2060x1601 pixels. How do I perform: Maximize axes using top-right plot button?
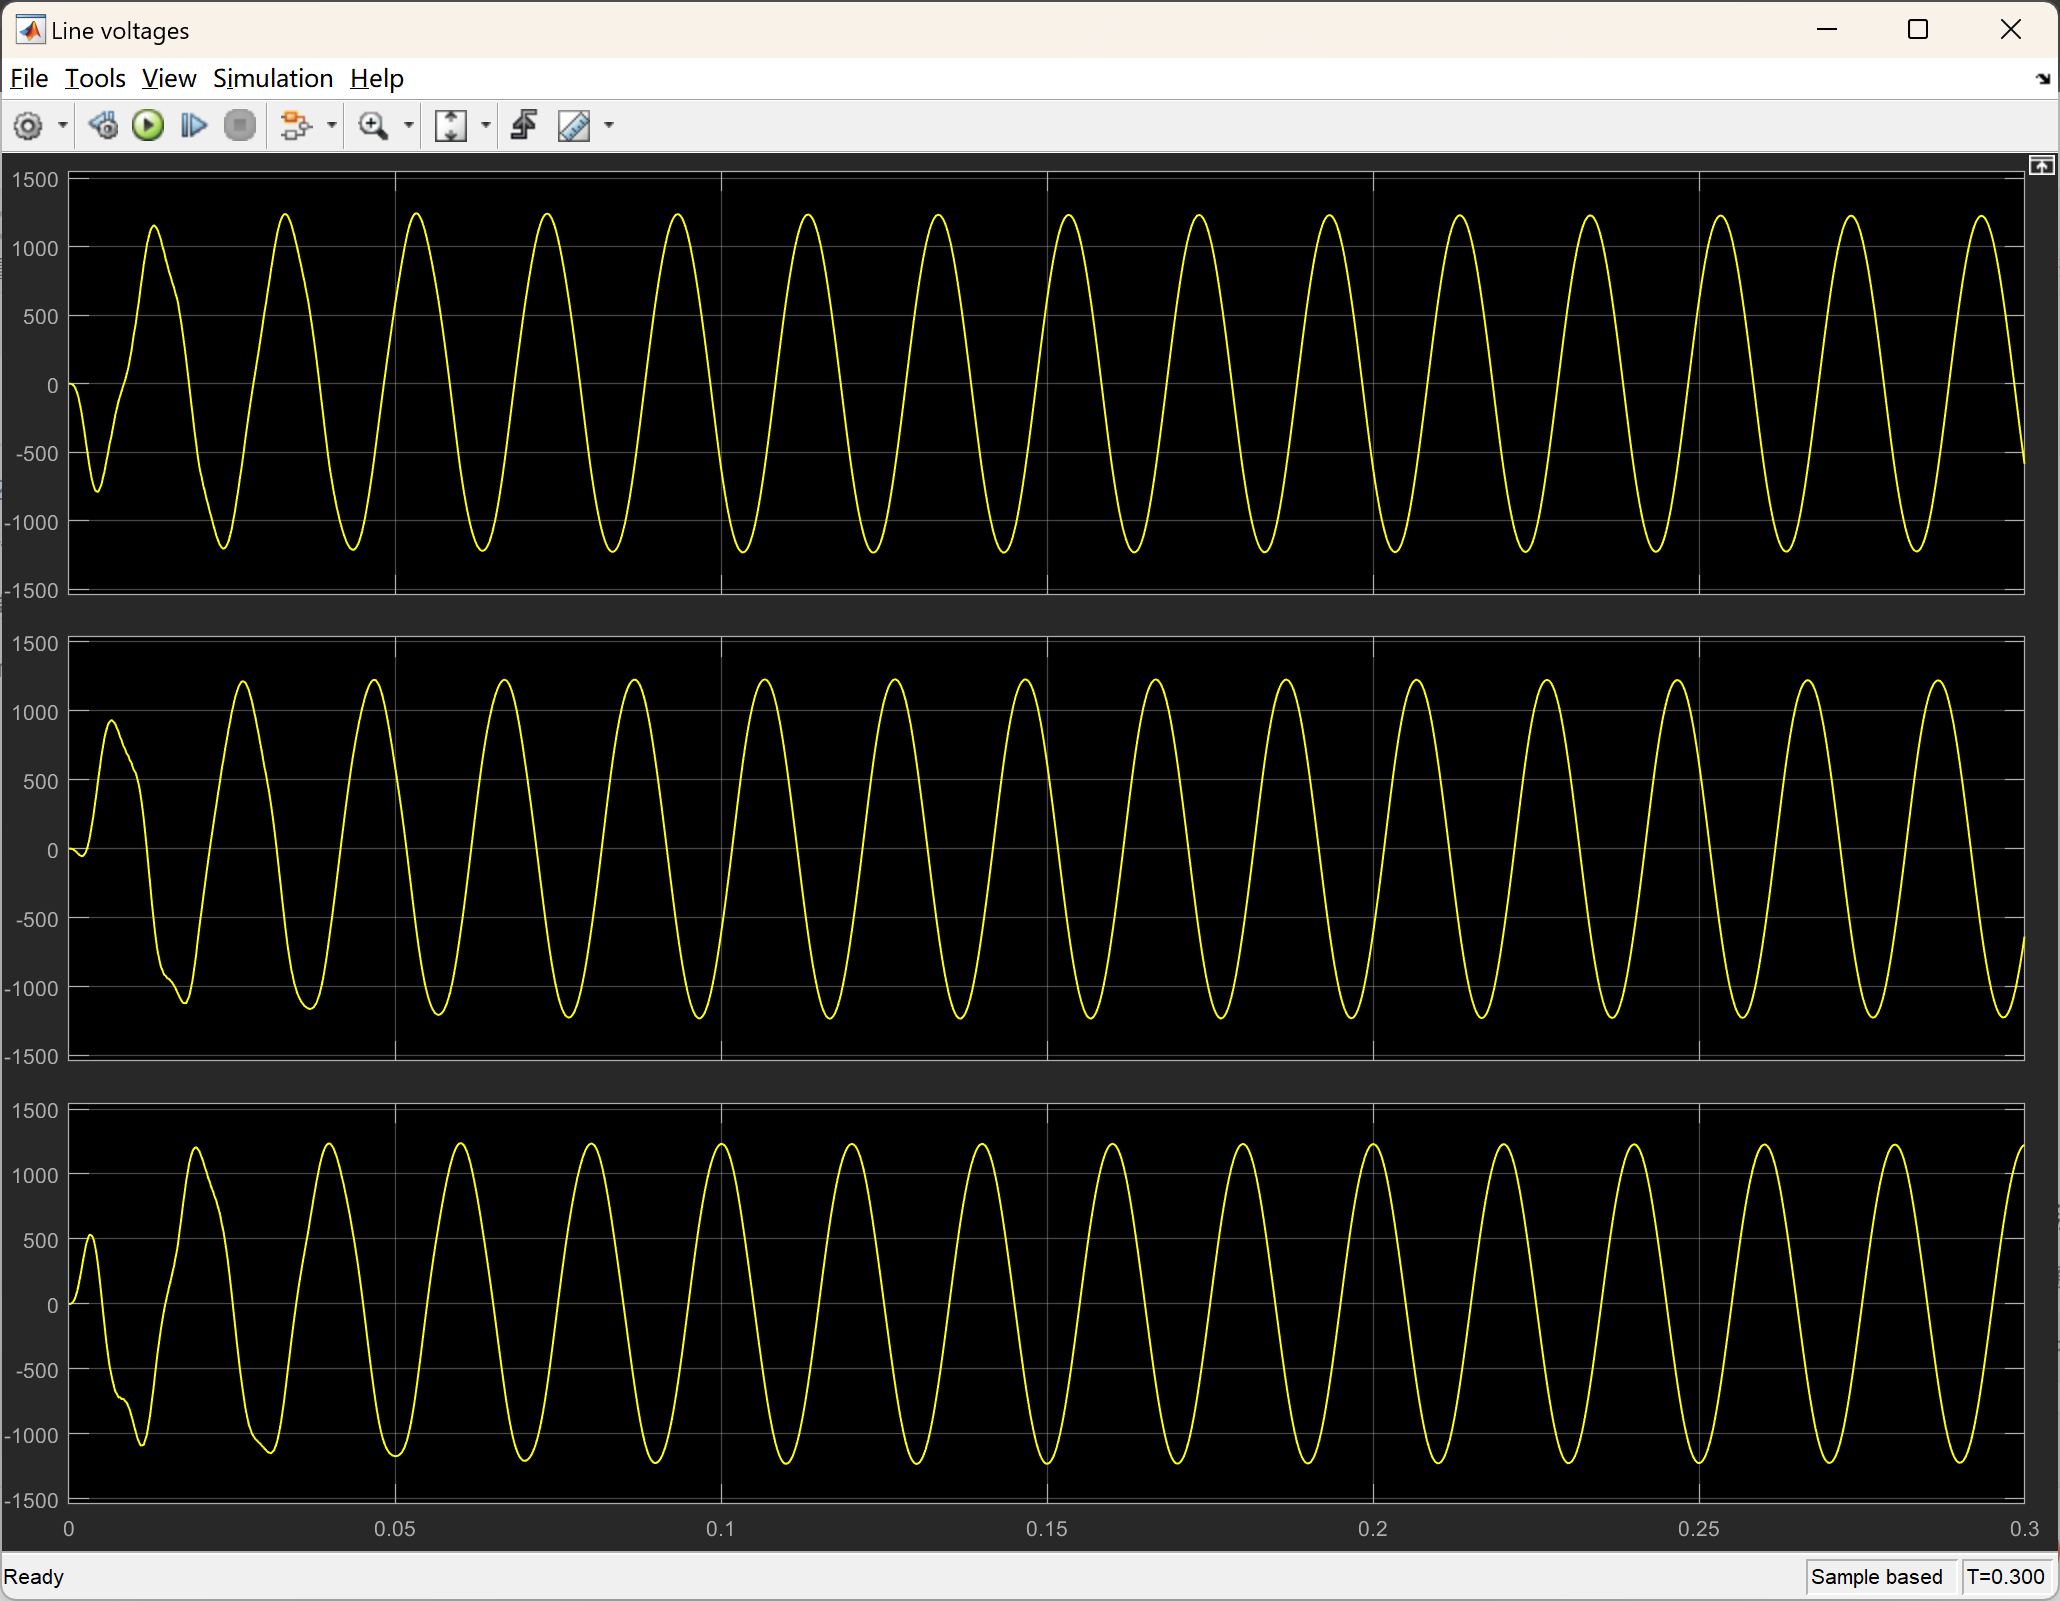[x=2041, y=166]
